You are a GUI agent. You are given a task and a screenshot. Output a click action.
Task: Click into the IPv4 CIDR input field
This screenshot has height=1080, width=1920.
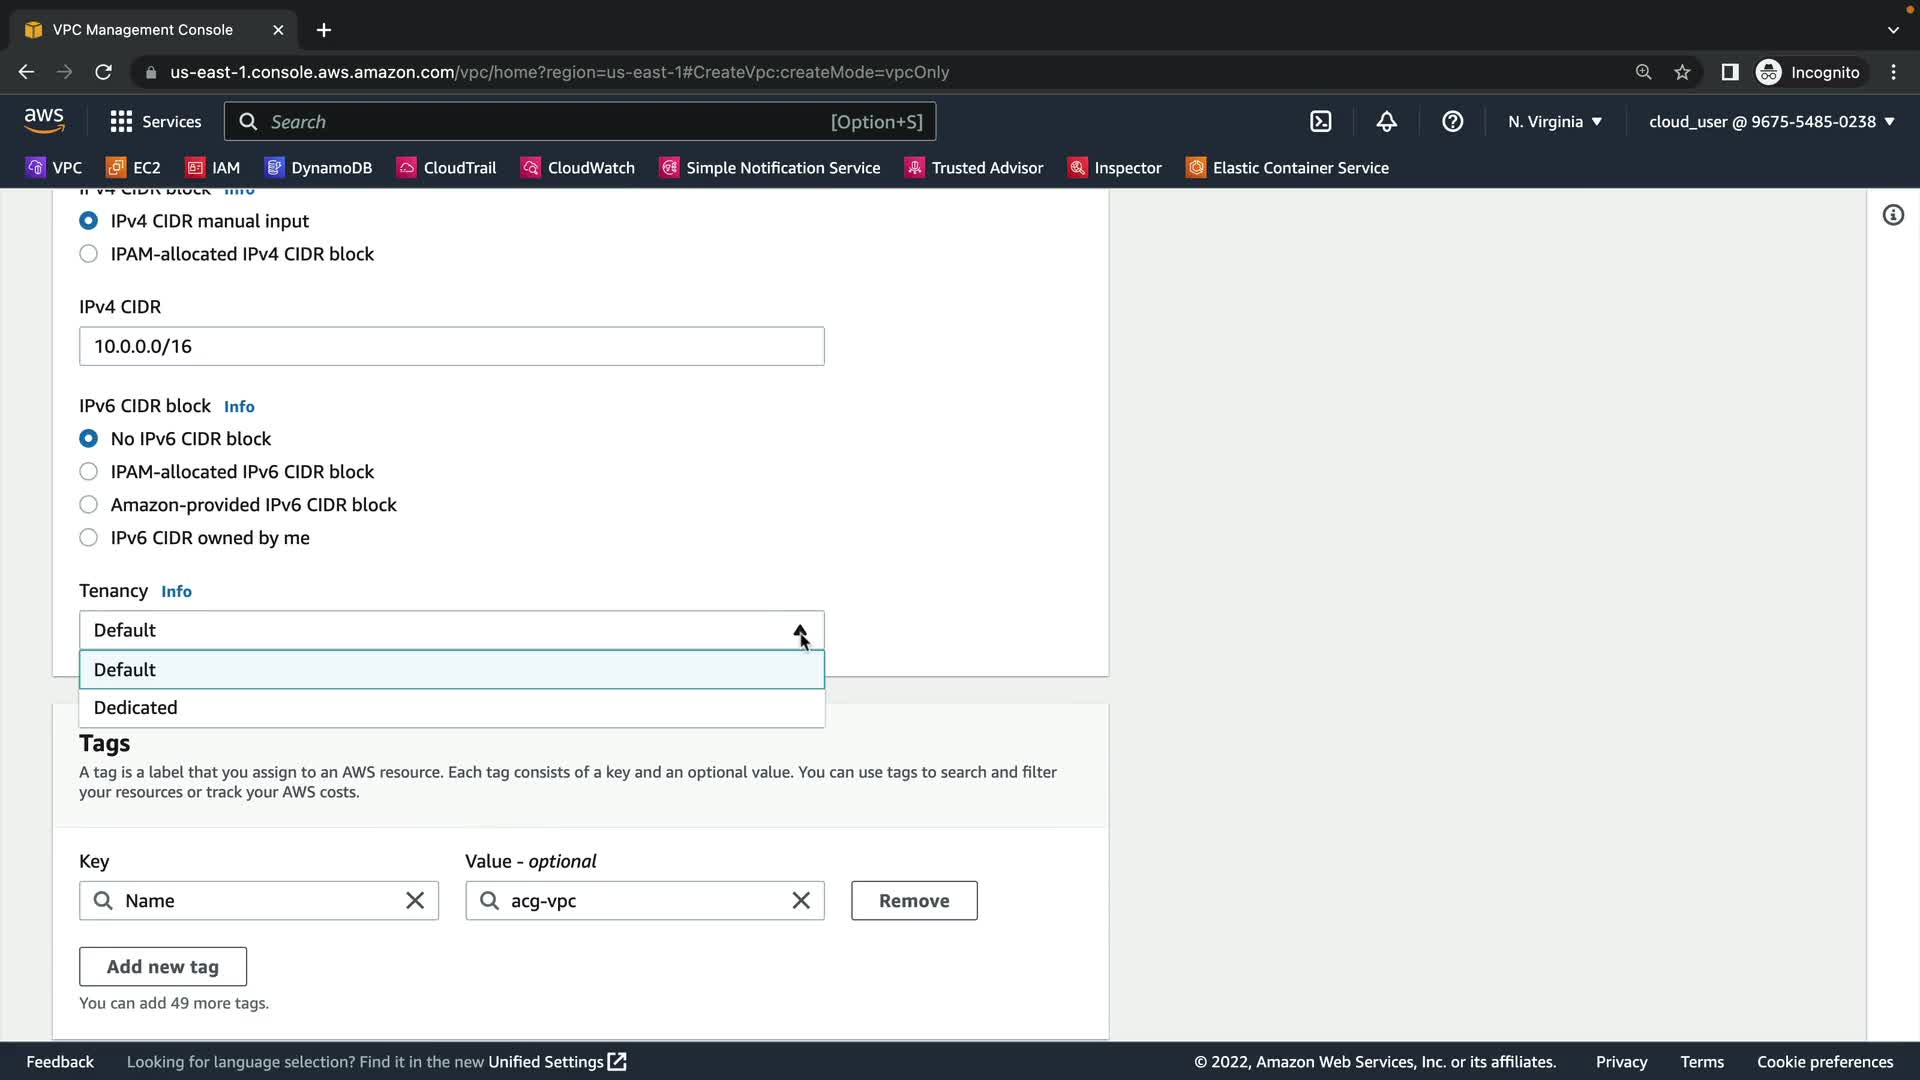click(451, 347)
